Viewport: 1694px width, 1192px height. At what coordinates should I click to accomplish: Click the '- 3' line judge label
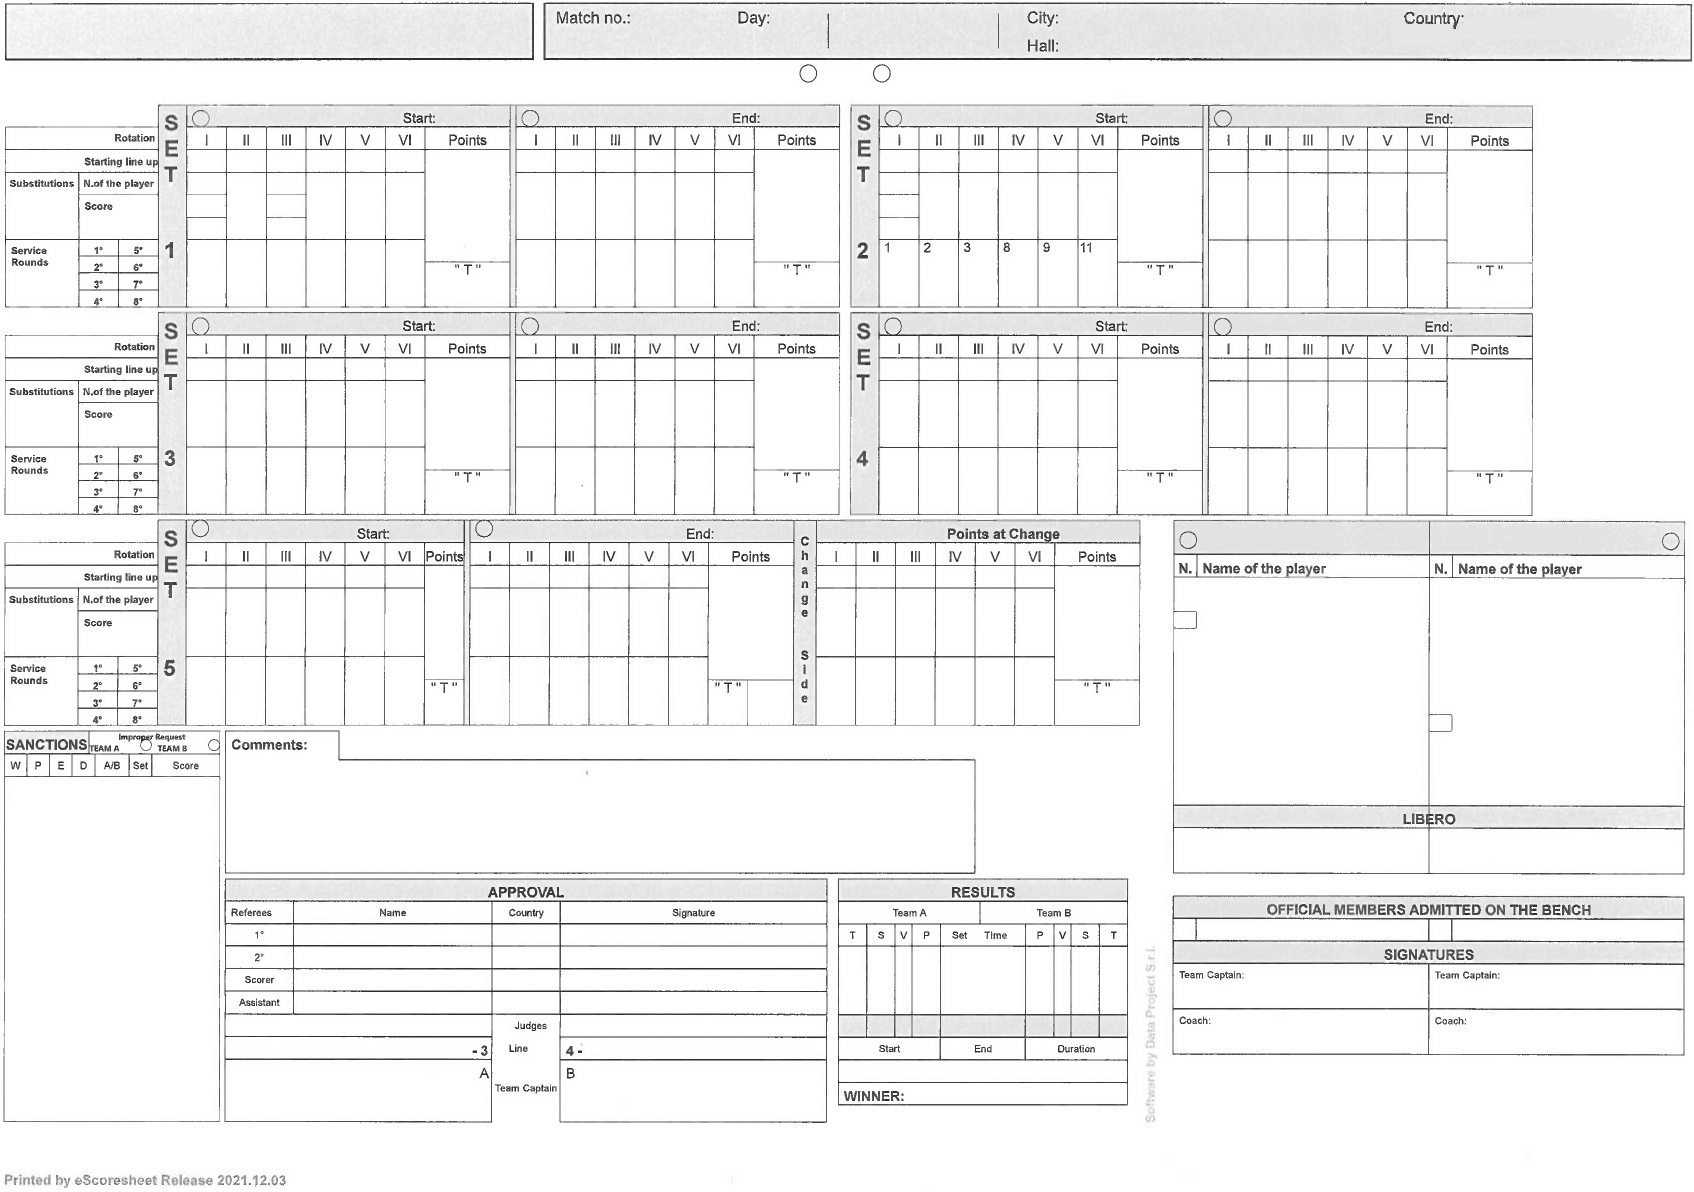pyautogui.click(x=480, y=1051)
